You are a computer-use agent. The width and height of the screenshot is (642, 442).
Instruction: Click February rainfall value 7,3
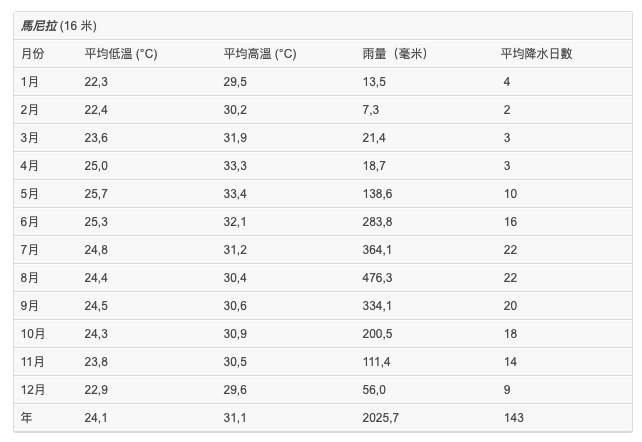[x=371, y=109]
